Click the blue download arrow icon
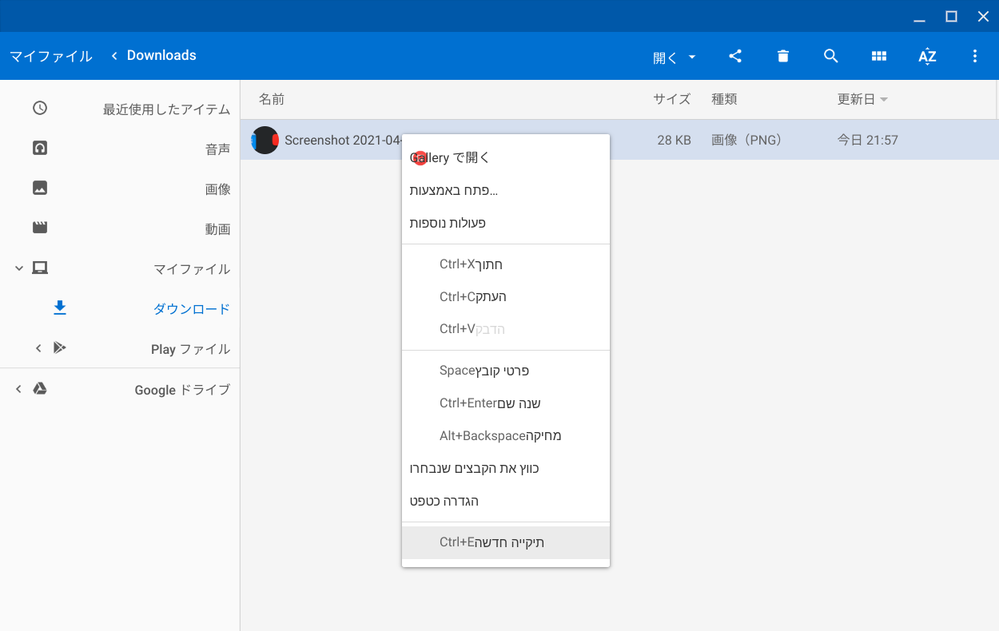The height and width of the screenshot is (631, 999). point(60,308)
